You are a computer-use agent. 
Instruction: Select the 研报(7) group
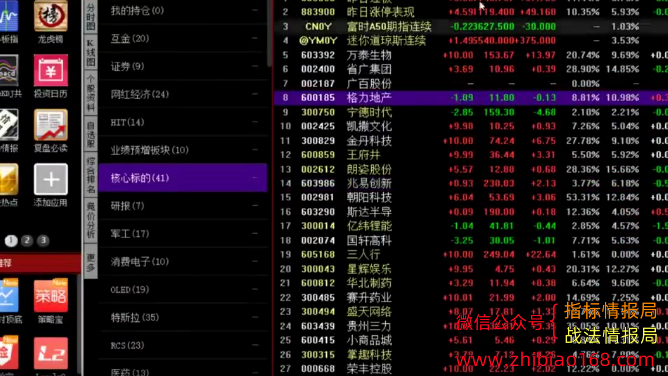click(183, 206)
